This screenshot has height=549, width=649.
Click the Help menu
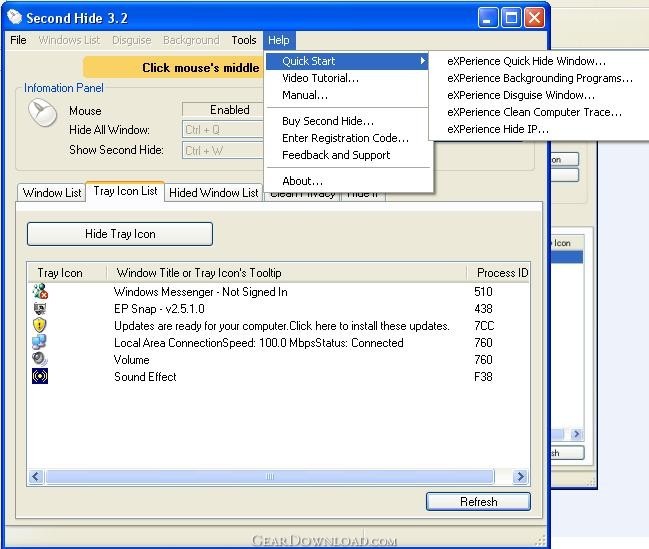[x=279, y=40]
